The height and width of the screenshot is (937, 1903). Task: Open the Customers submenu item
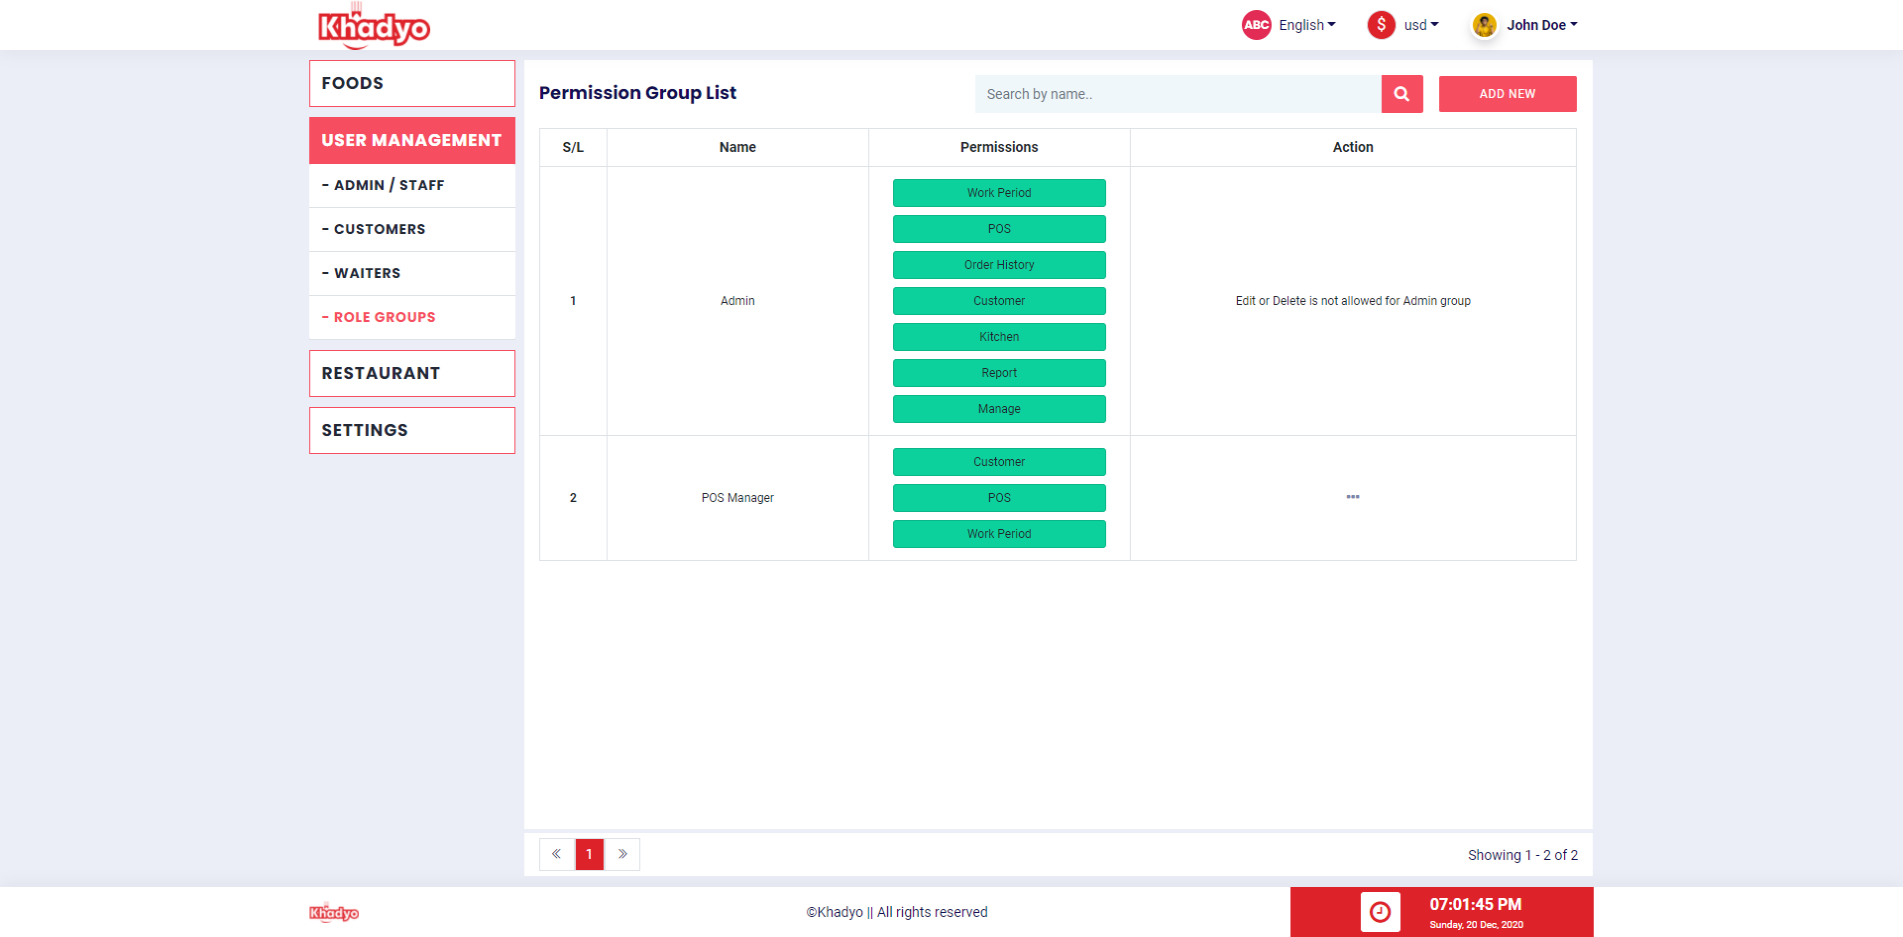[x=412, y=229]
